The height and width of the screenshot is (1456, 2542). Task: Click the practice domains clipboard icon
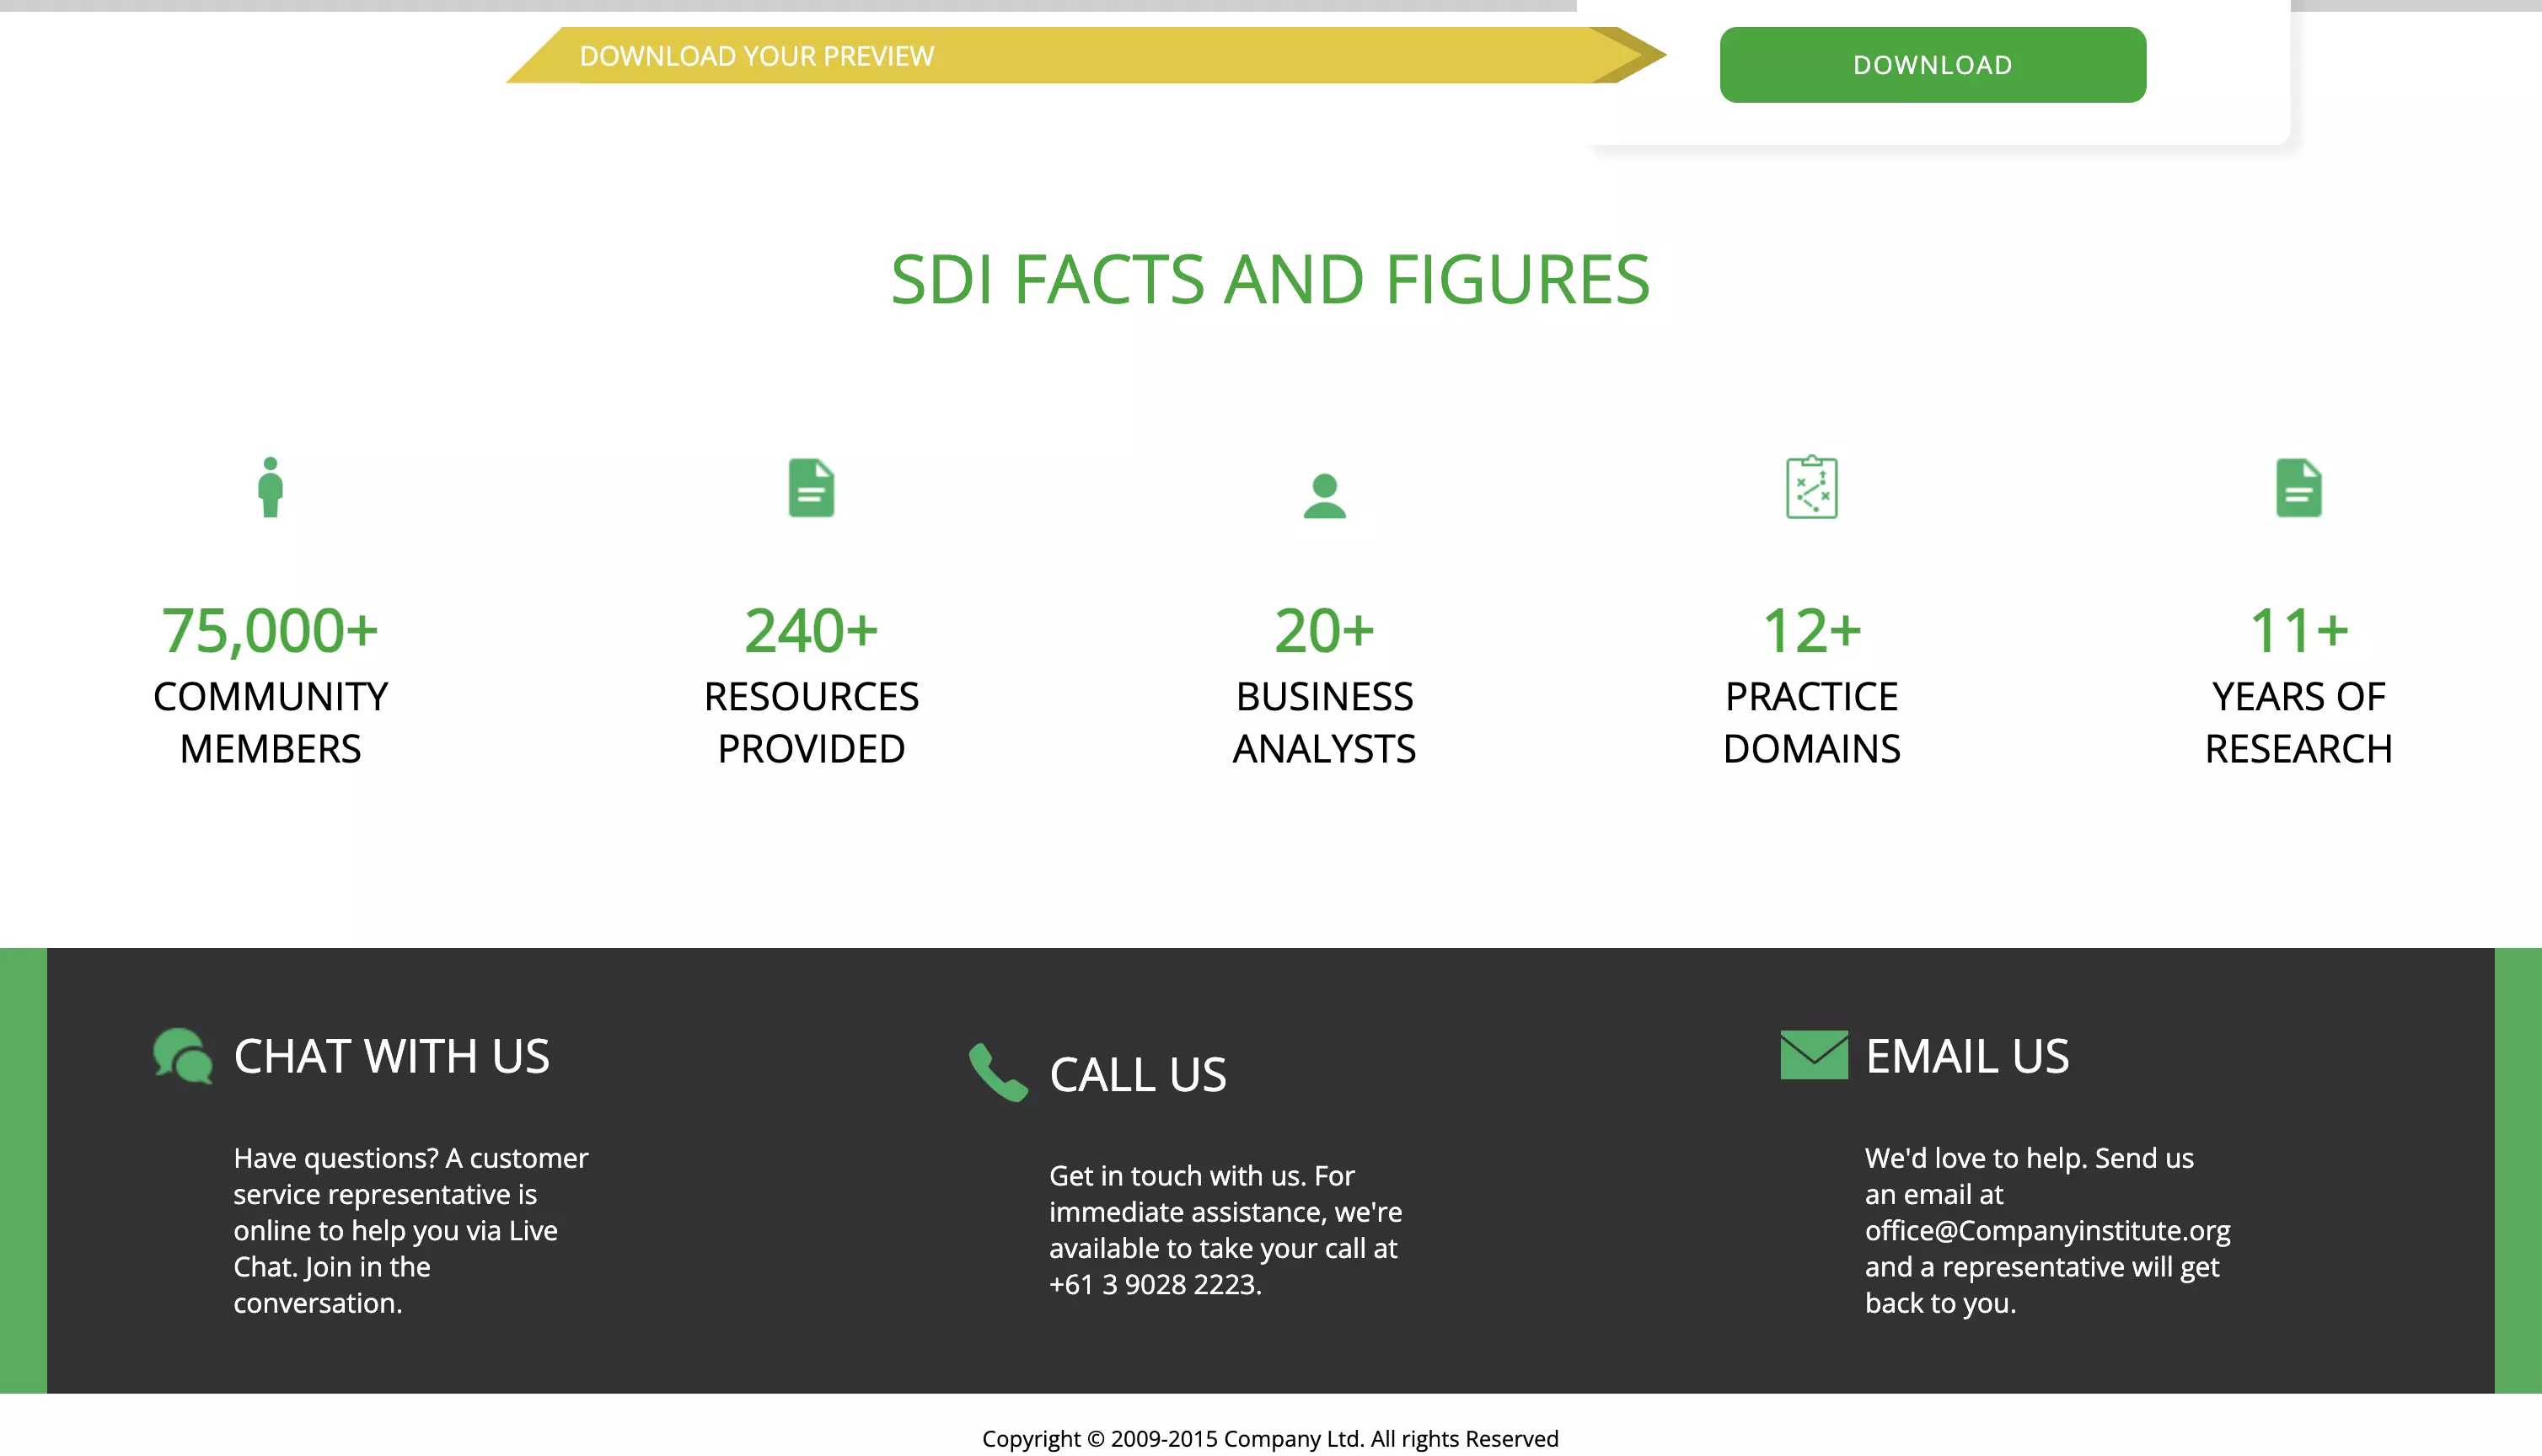point(1811,487)
